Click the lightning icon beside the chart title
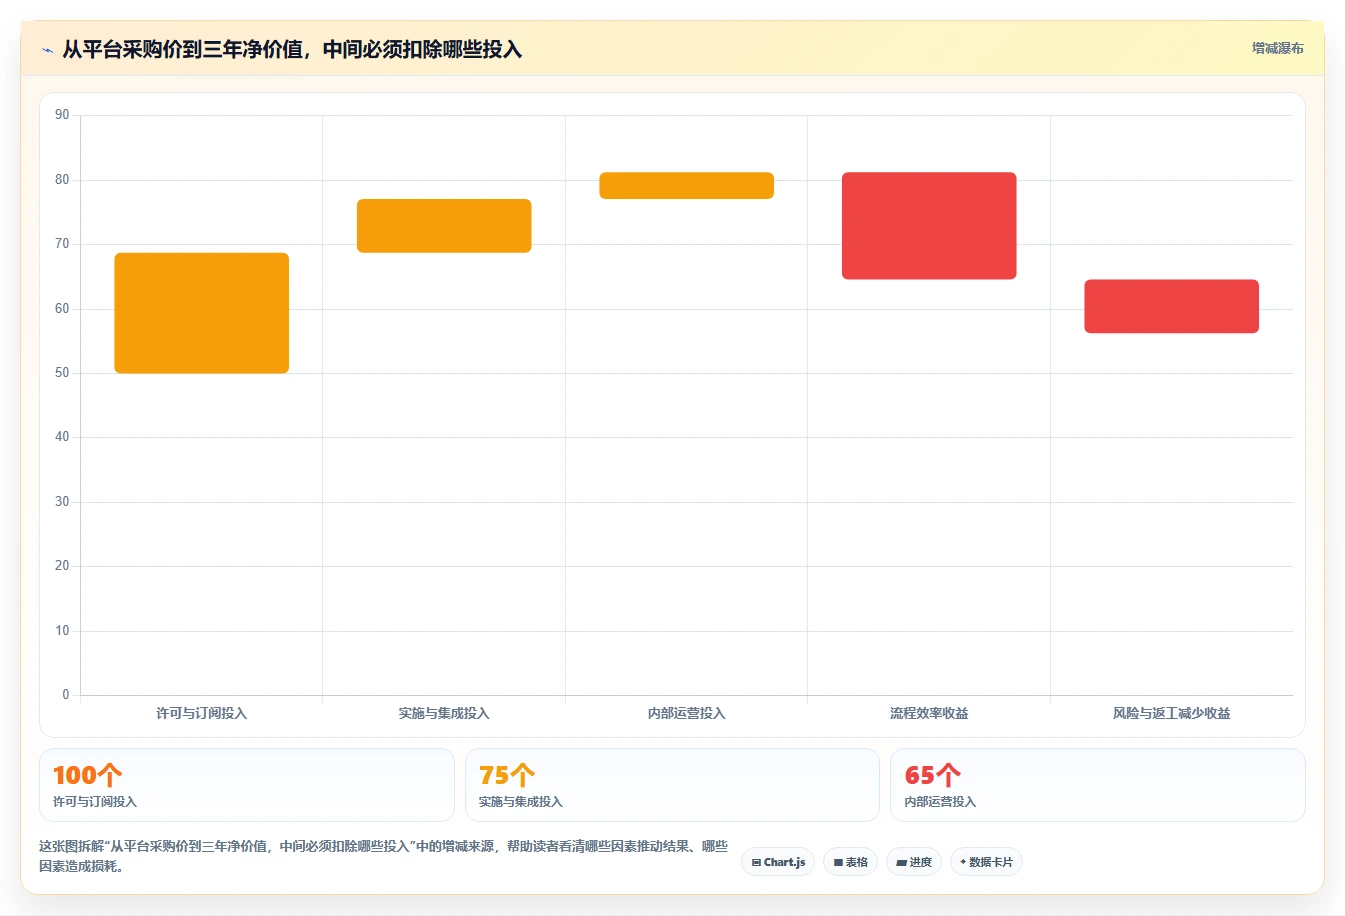The height and width of the screenshot is (916, 1345). pos(47,50)
